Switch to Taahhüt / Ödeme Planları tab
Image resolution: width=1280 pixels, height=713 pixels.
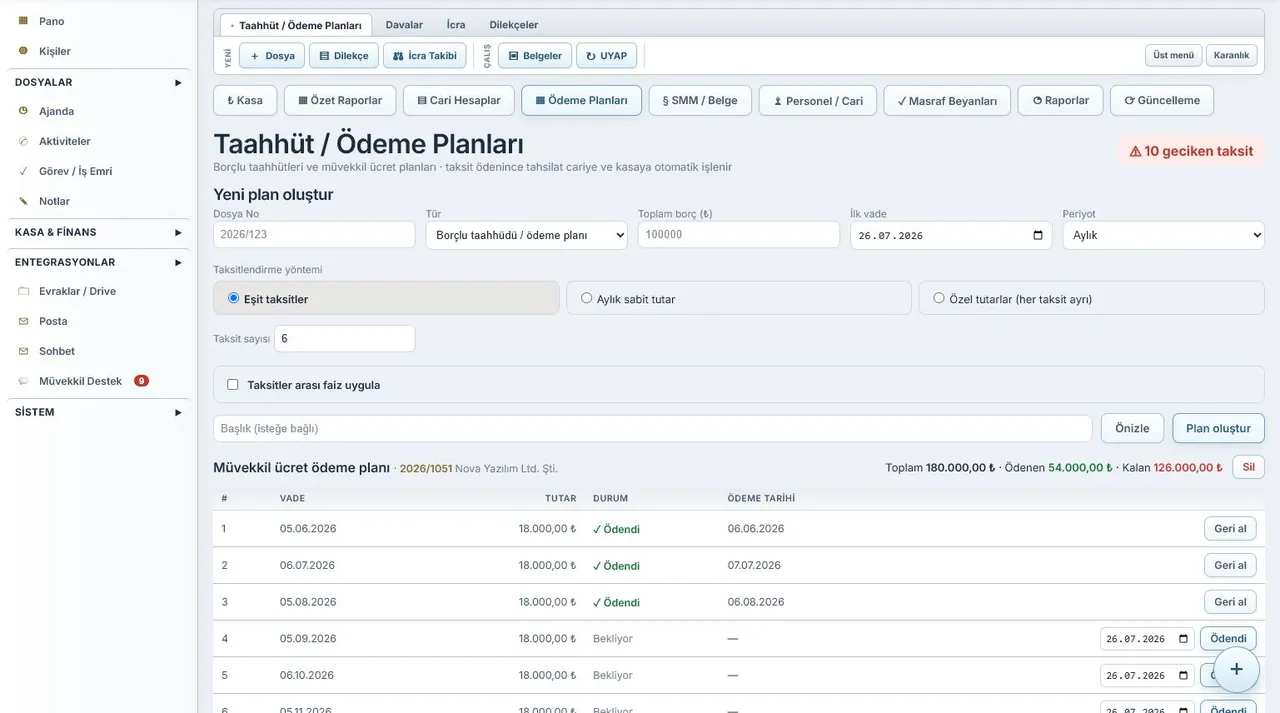tap(296, 25)
